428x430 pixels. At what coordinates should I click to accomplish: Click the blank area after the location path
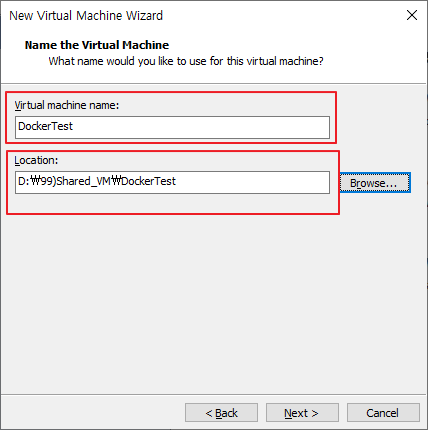point(252,182)
